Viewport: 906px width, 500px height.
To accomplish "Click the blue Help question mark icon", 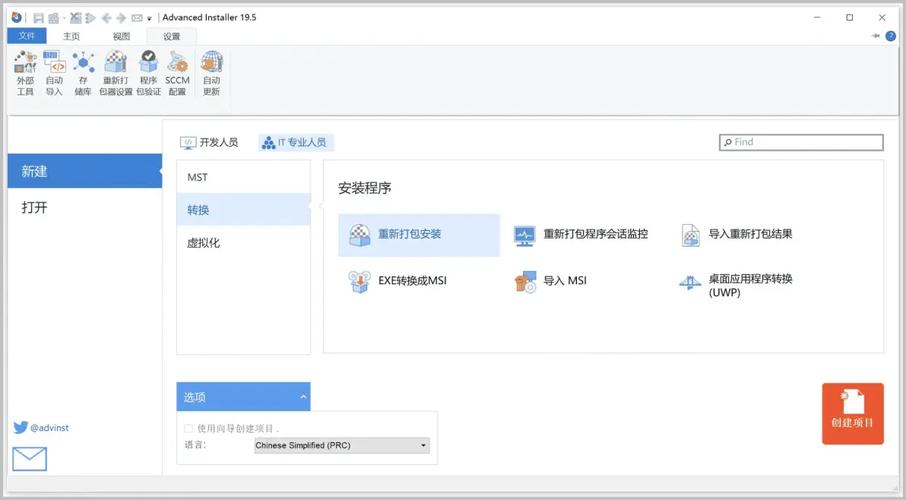I will [x=890, y=36].
